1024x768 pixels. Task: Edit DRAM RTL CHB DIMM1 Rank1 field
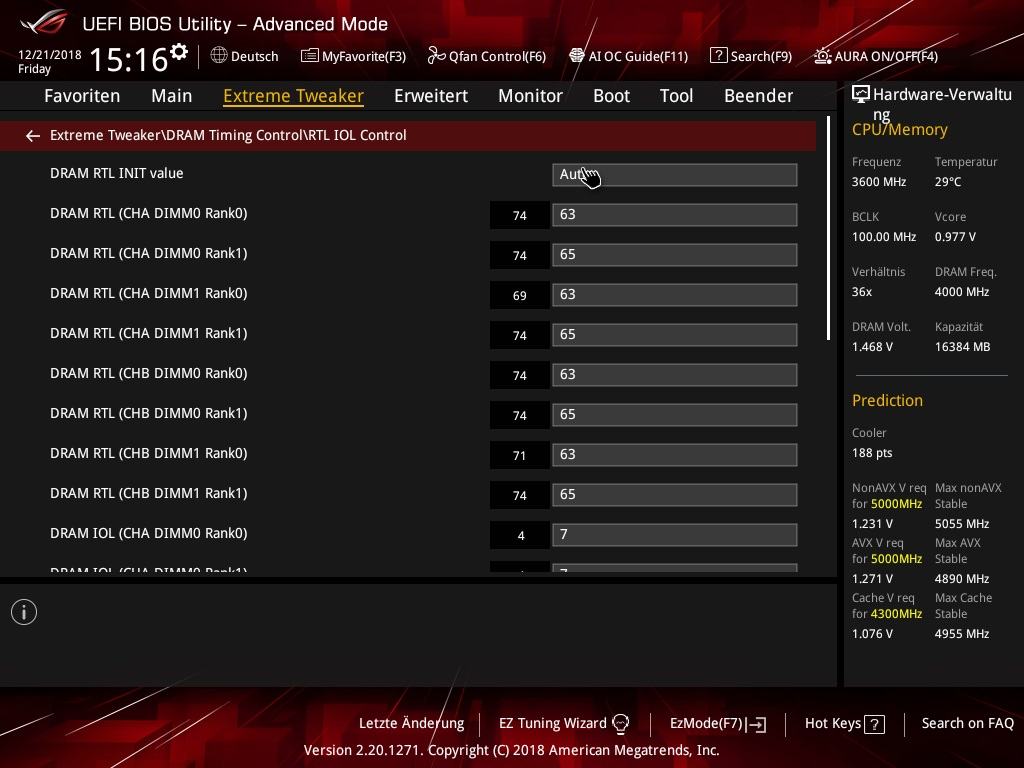tap(675, 494)
